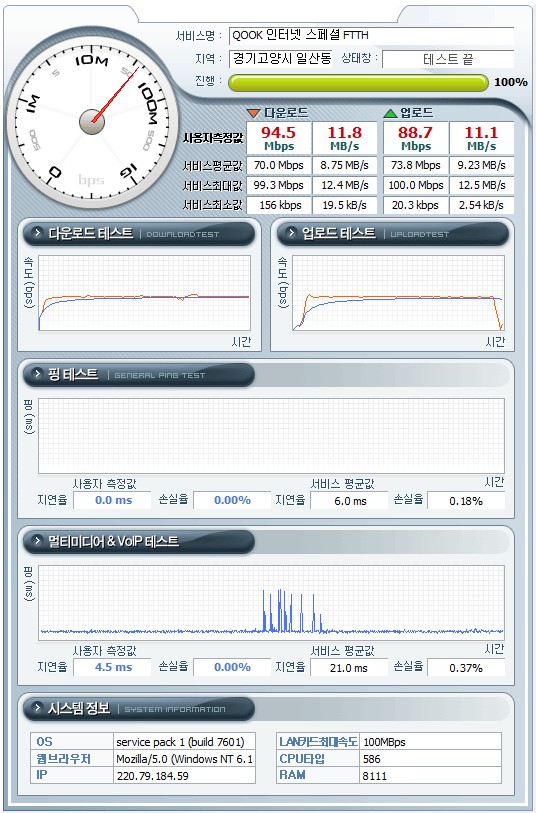
Task: Click the 156 kbps service minimum cell
Action: click(279, 205)
